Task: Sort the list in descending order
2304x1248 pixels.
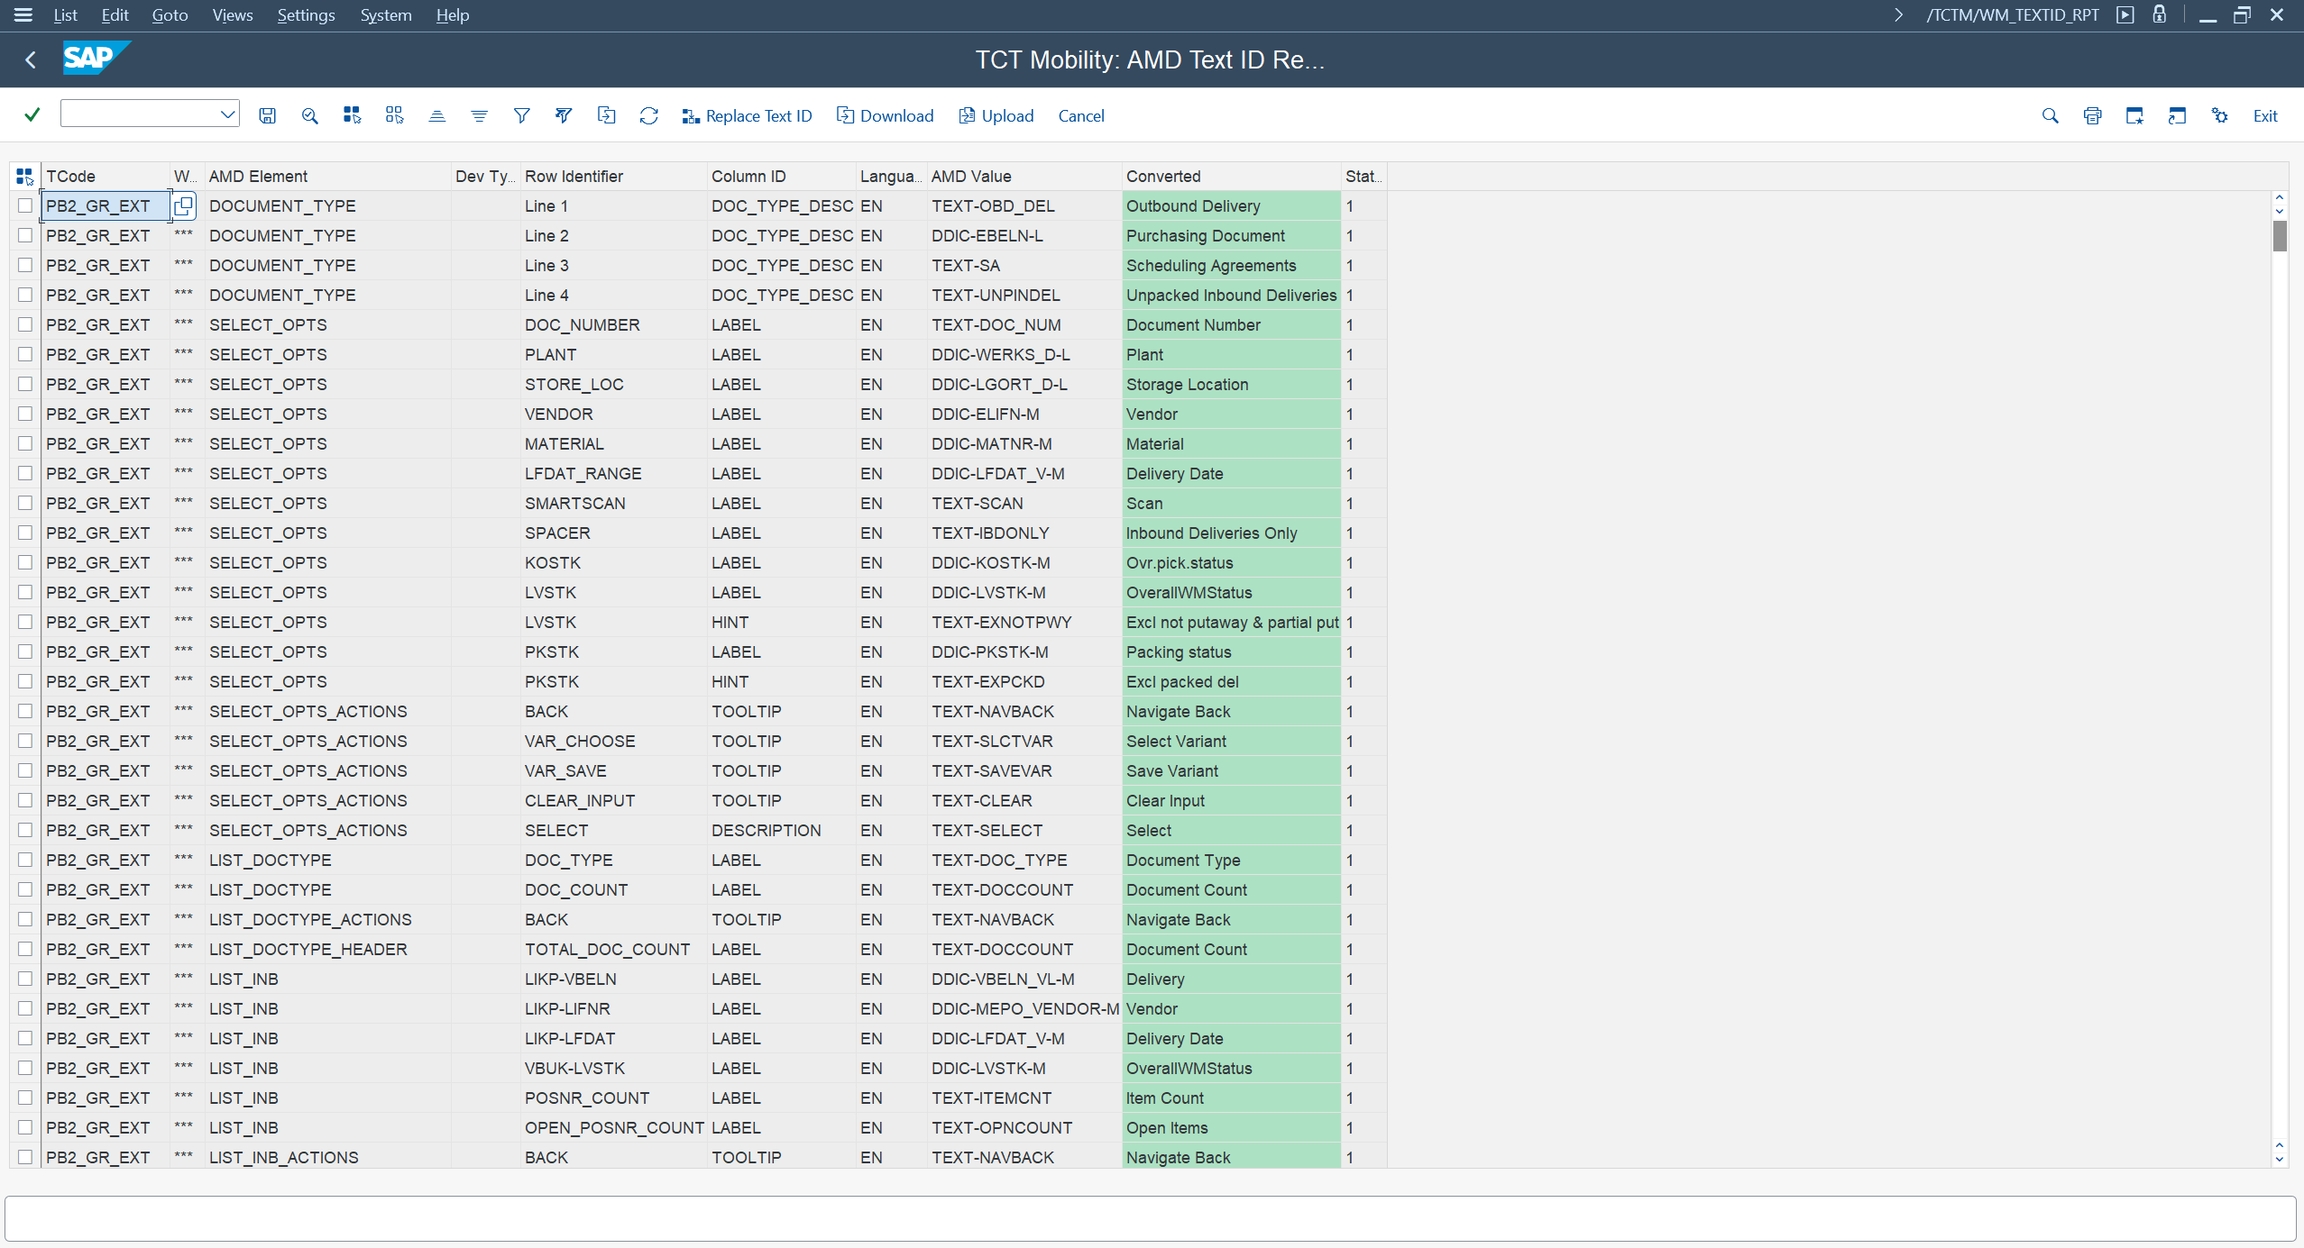Action: (x=479, y=116)
